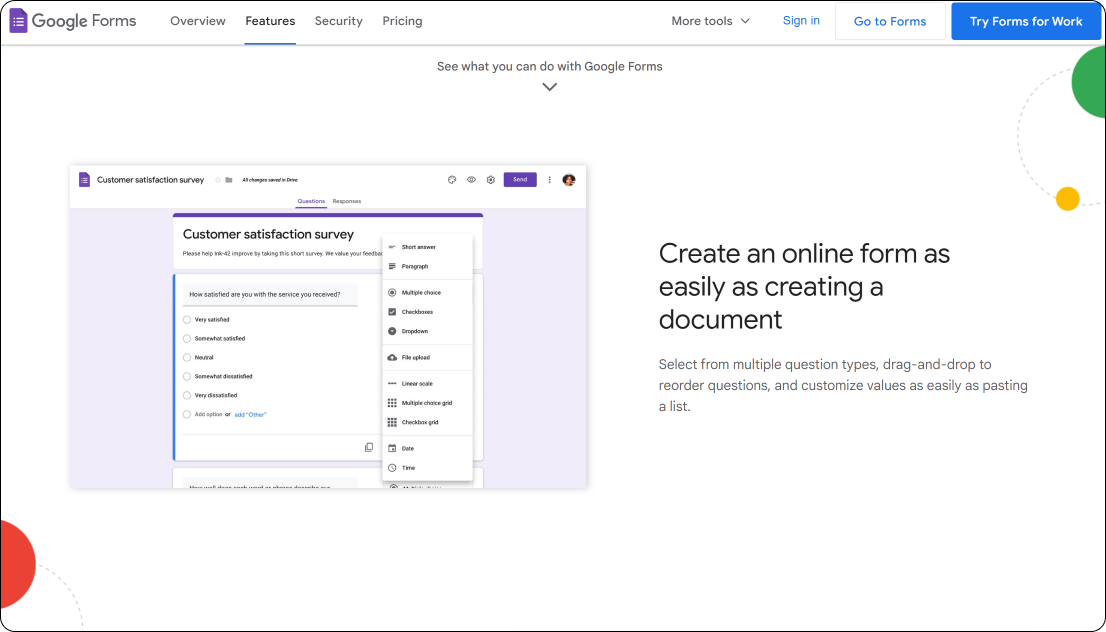The width and height of the screenshot is (1106, 632).
Task: Click the duplicate question icon
Action: (x=369, y=447)
